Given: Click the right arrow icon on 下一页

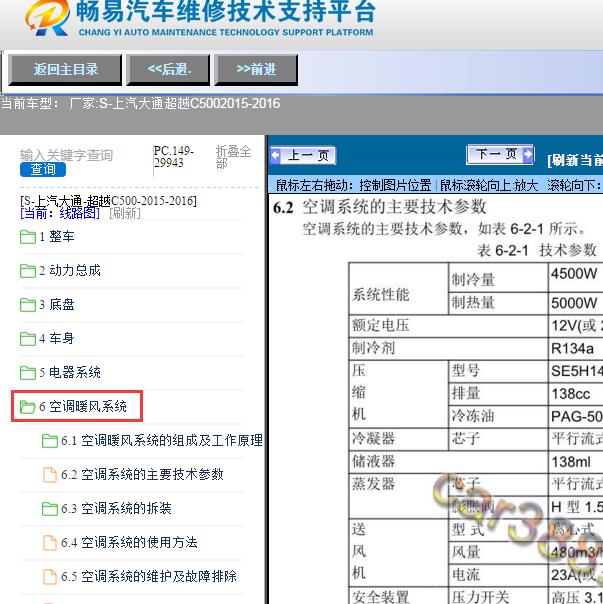Looking at the screenshot, I should pyautogui.click(x=528, y=154).
